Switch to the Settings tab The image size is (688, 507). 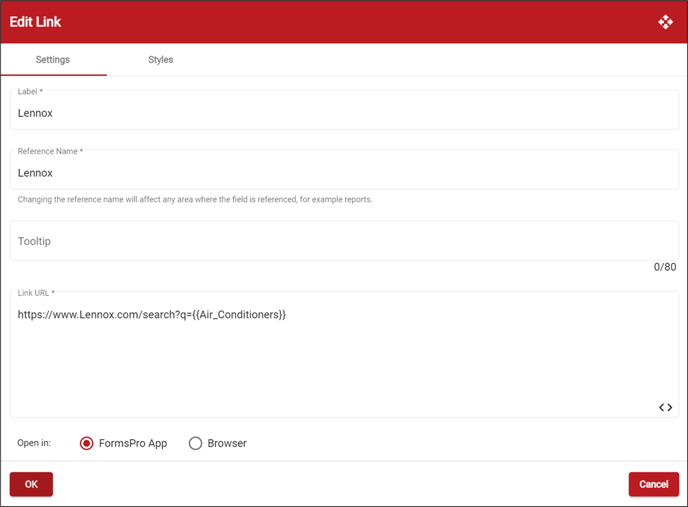pyautogui.click(x=53, y=60)
